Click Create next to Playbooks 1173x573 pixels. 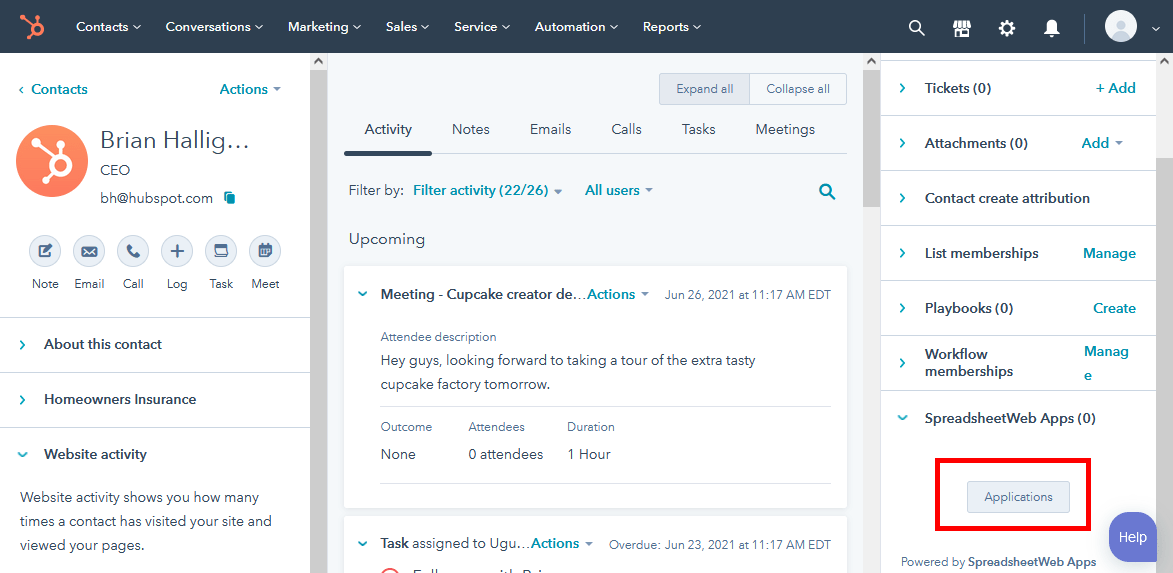pos(1115,308)
